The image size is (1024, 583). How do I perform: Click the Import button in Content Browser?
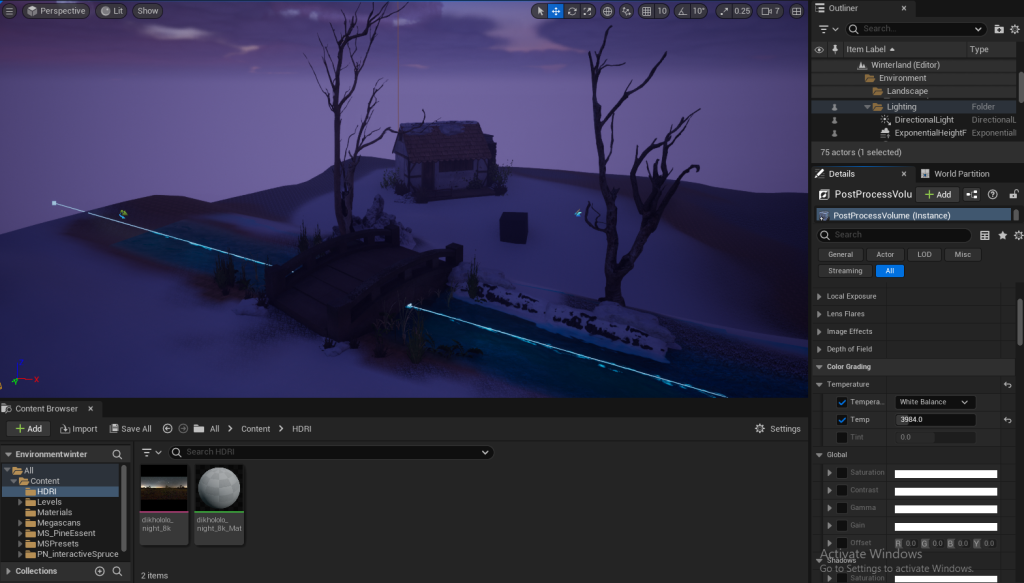click(x=79, y=429)
